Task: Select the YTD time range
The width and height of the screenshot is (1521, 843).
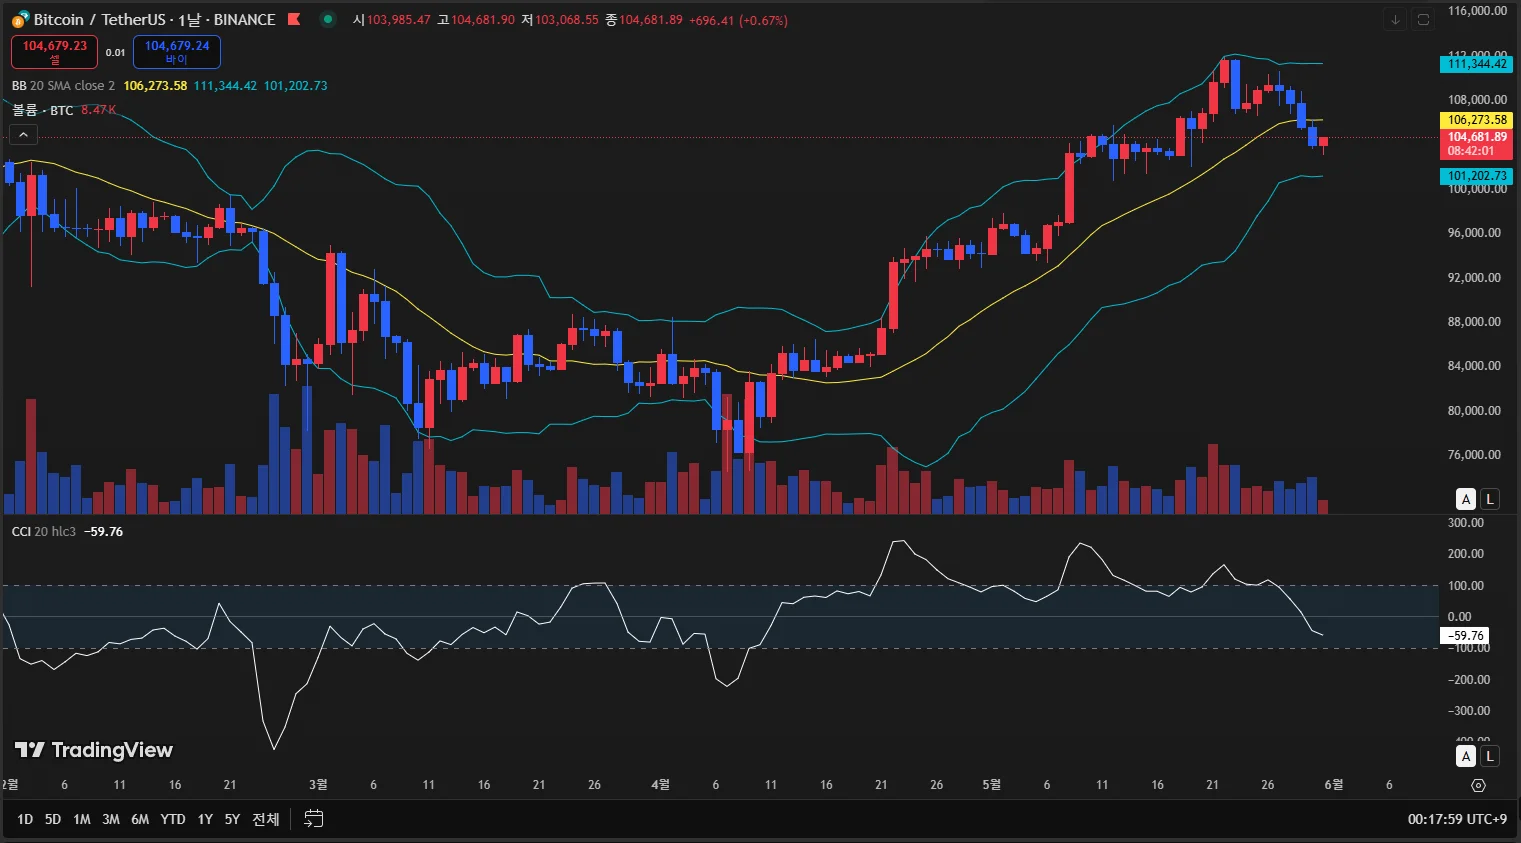Action: [173, 819]
